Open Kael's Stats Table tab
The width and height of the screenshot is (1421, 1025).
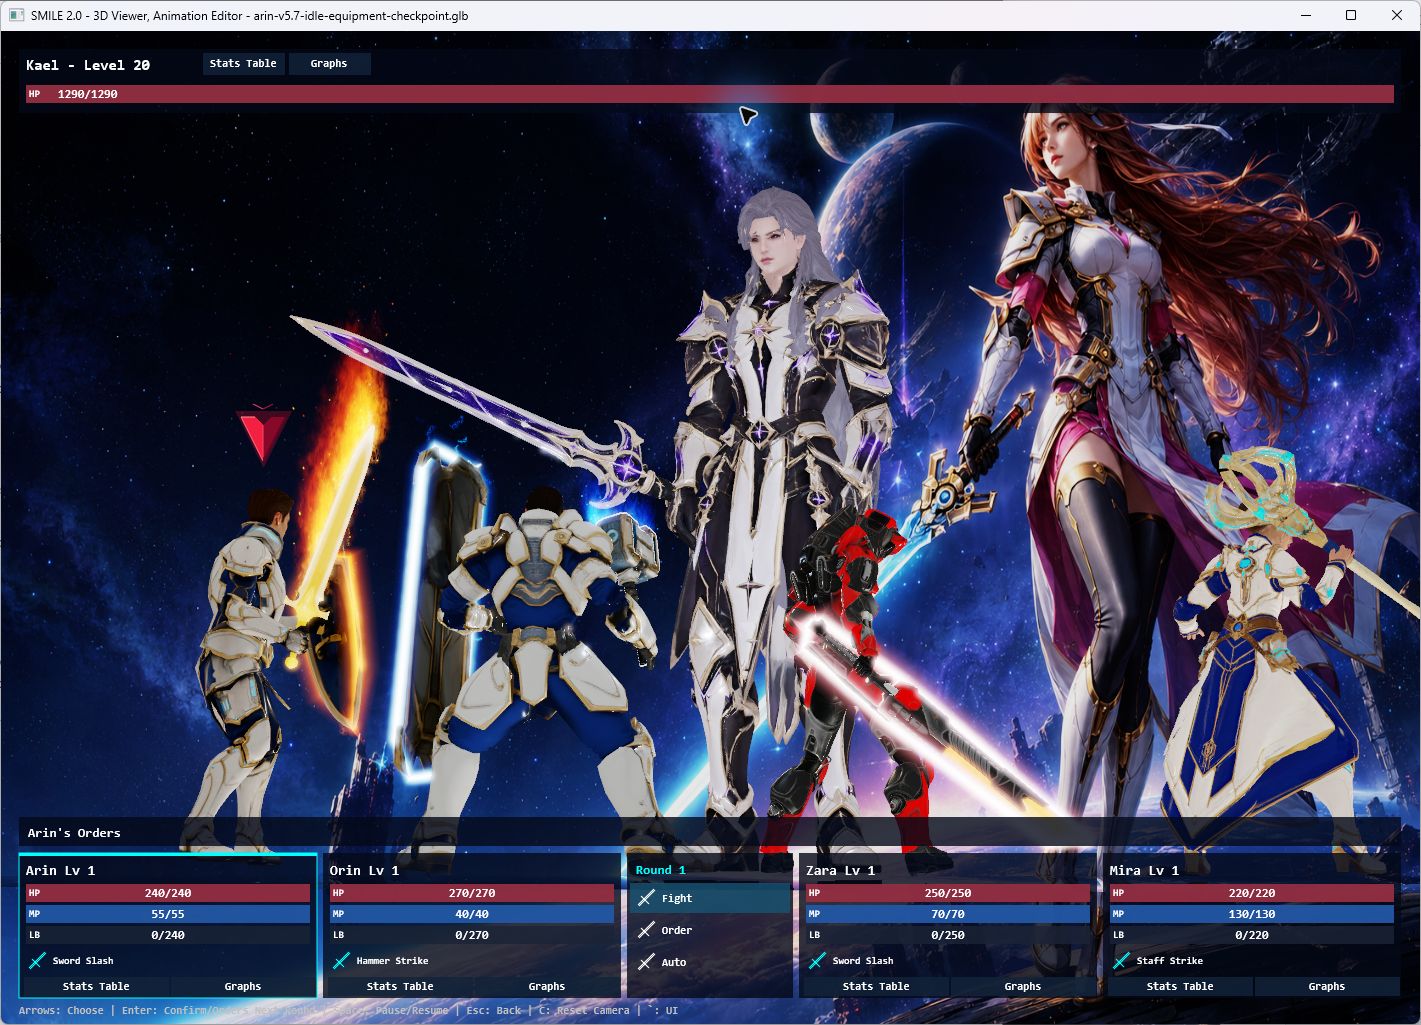243,63
